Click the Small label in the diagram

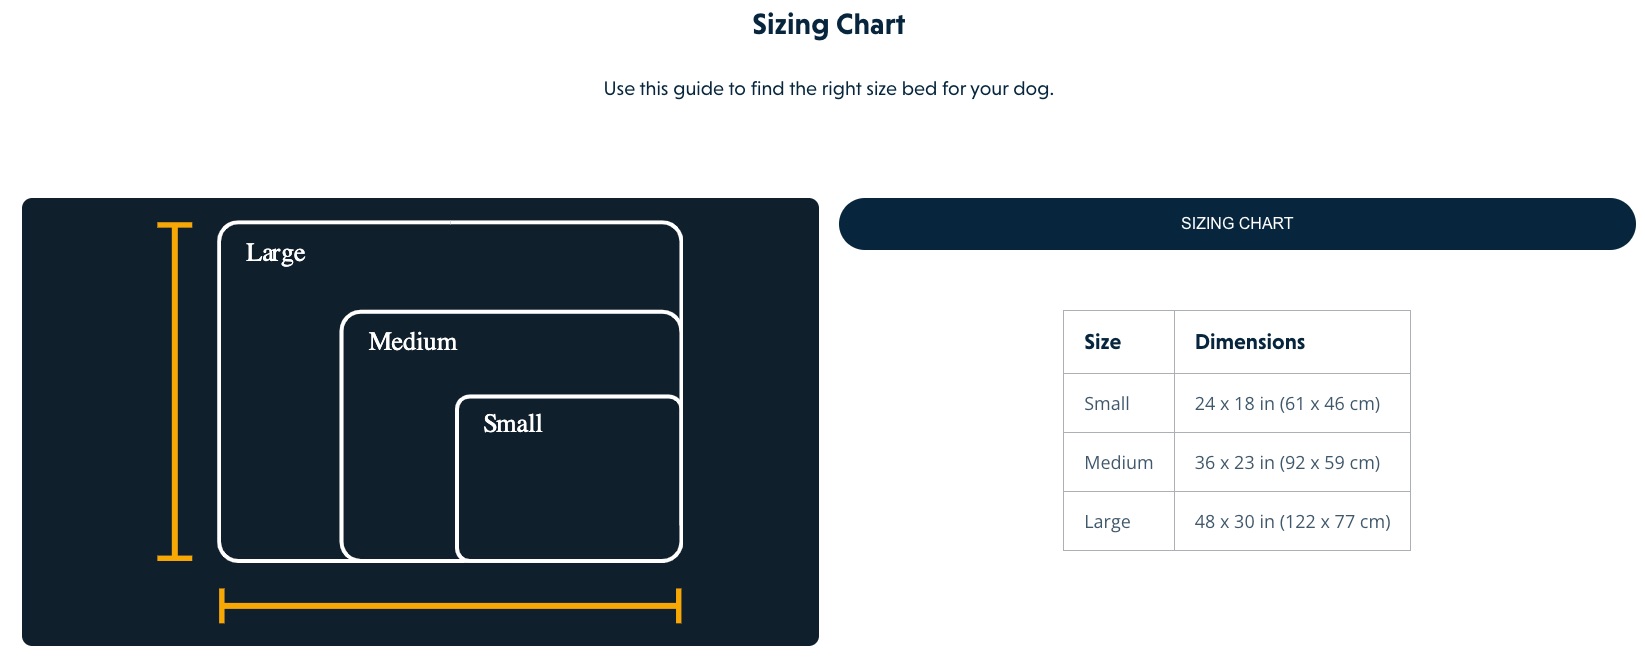(512, 423)
